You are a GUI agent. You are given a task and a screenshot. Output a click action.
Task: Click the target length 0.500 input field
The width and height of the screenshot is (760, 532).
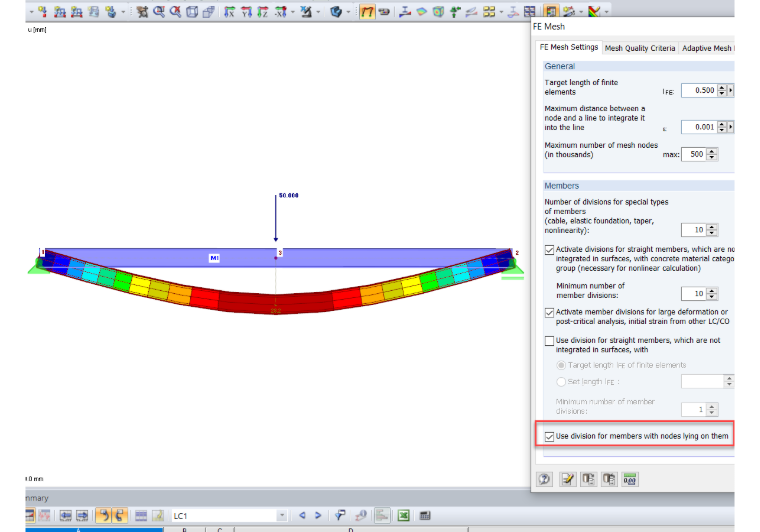coord(698,90)
